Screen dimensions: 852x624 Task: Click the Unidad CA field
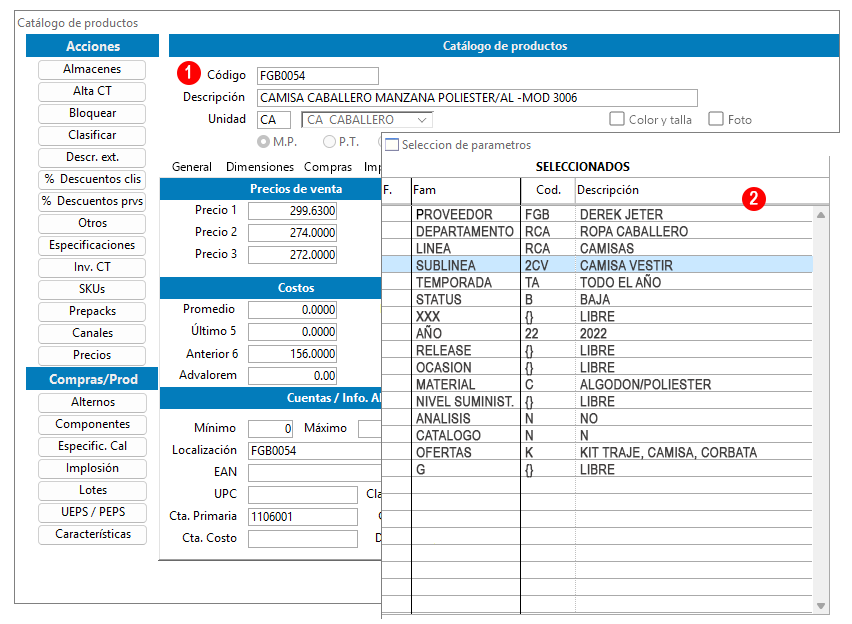click(x=274, y=120)
